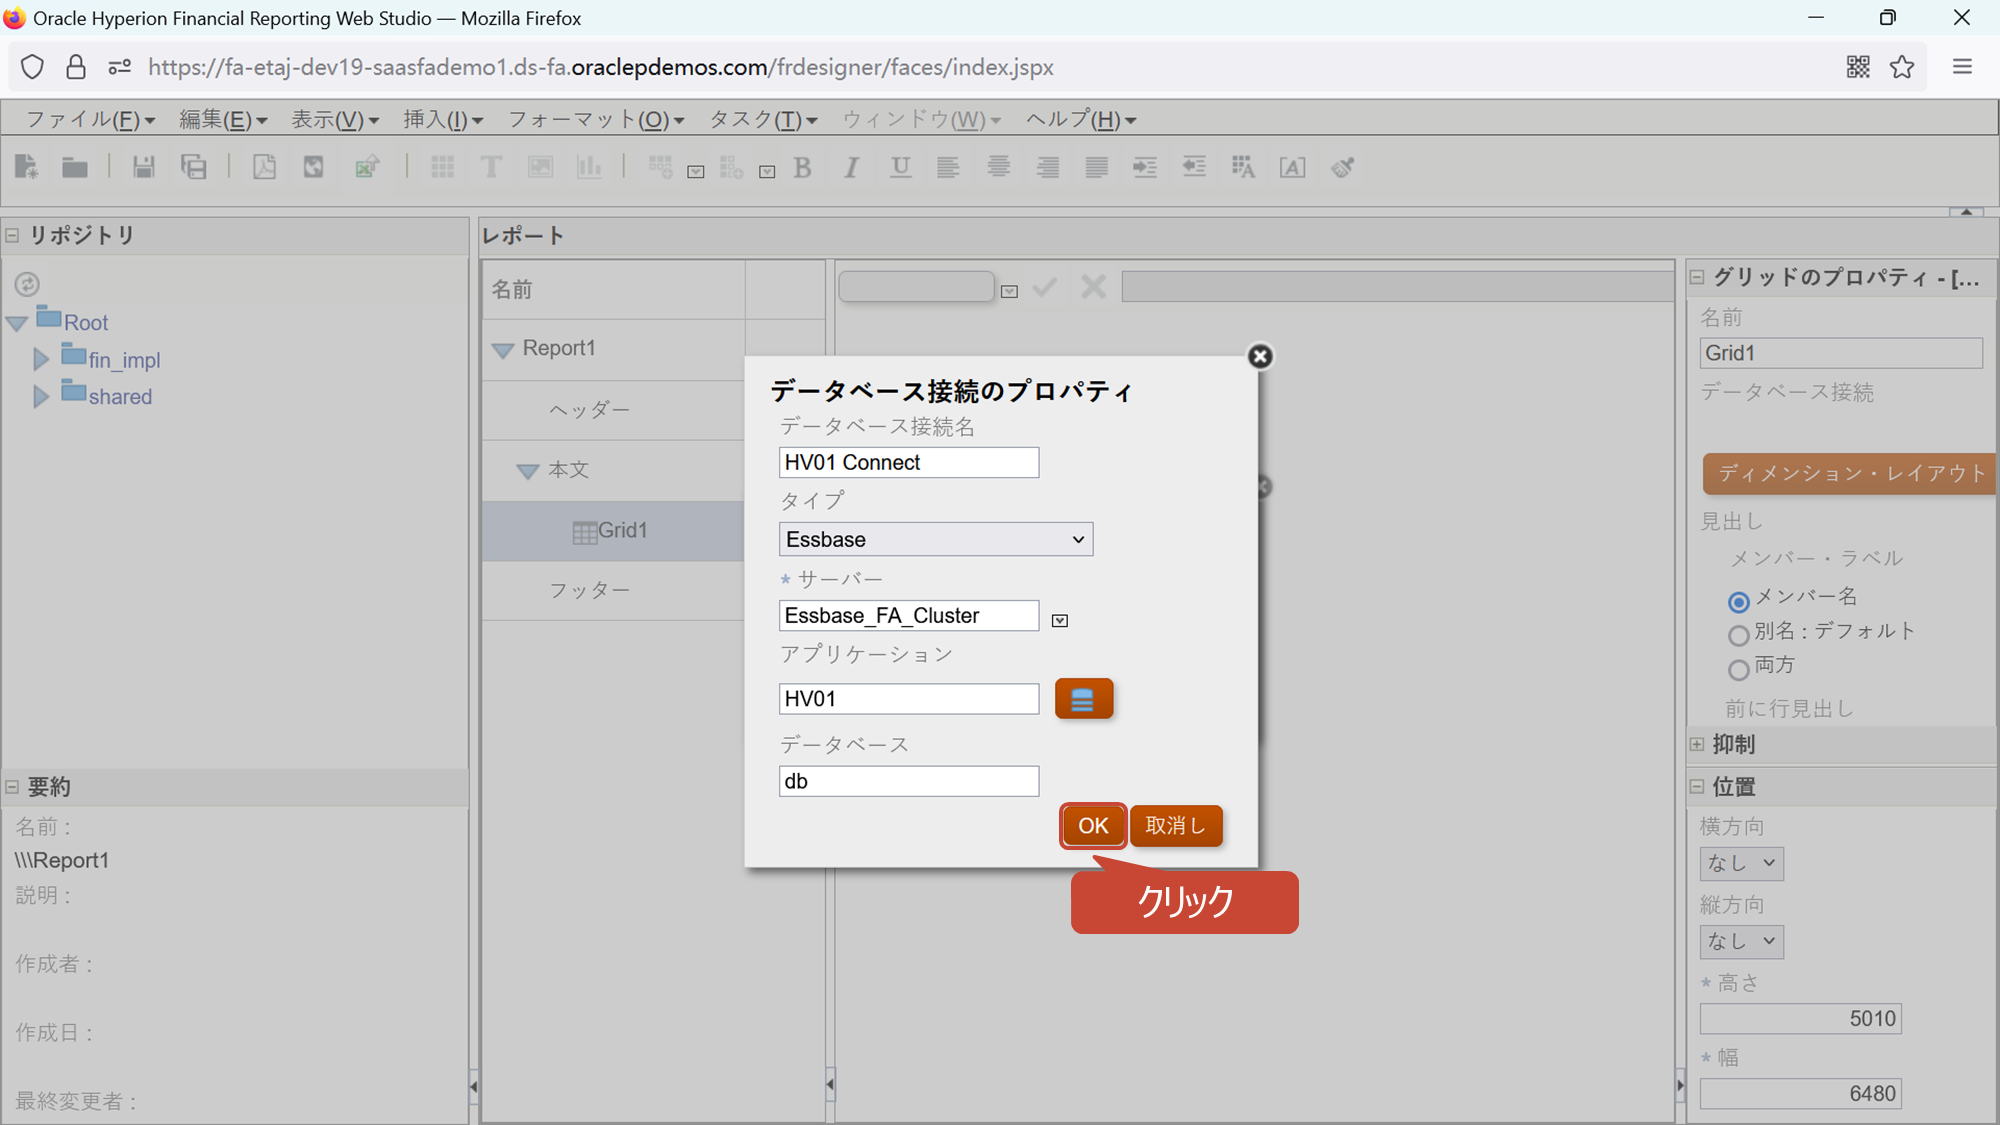Screen dimensions: 2000x1125
Task: Click the repository refresh icon
Action: (x=27, y=284)
